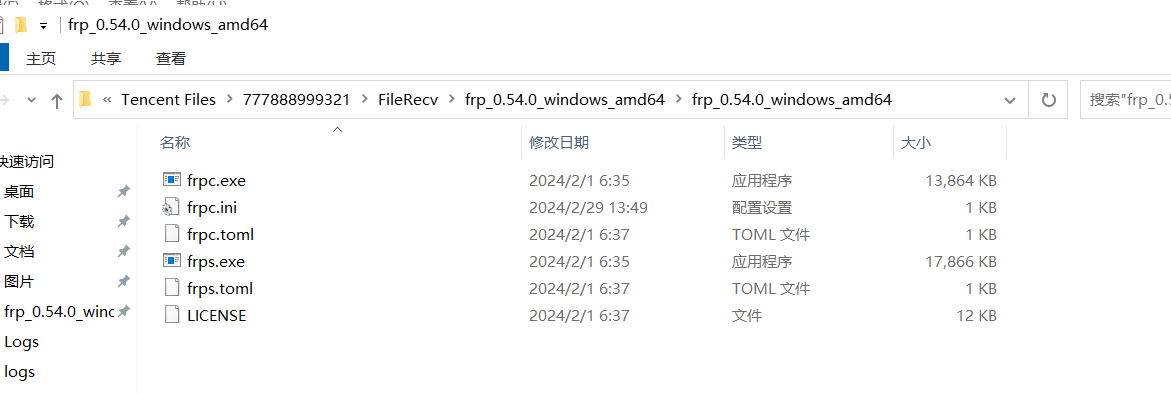This screenshot has width=1171, height=393.
Task: Expand hidden breadcrumb path chevrons
Action: coord(108,99)
